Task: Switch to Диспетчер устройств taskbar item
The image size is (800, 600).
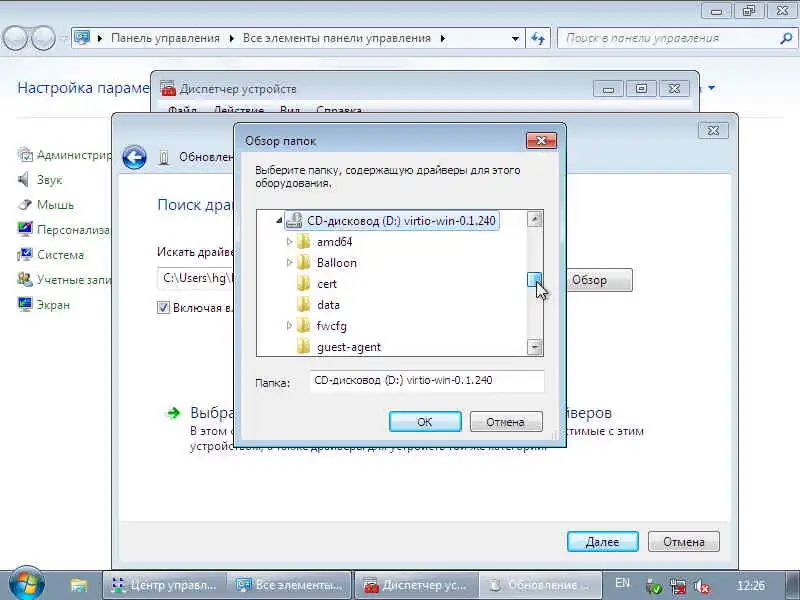Action: pyautogui.click(x=416, y=585)
